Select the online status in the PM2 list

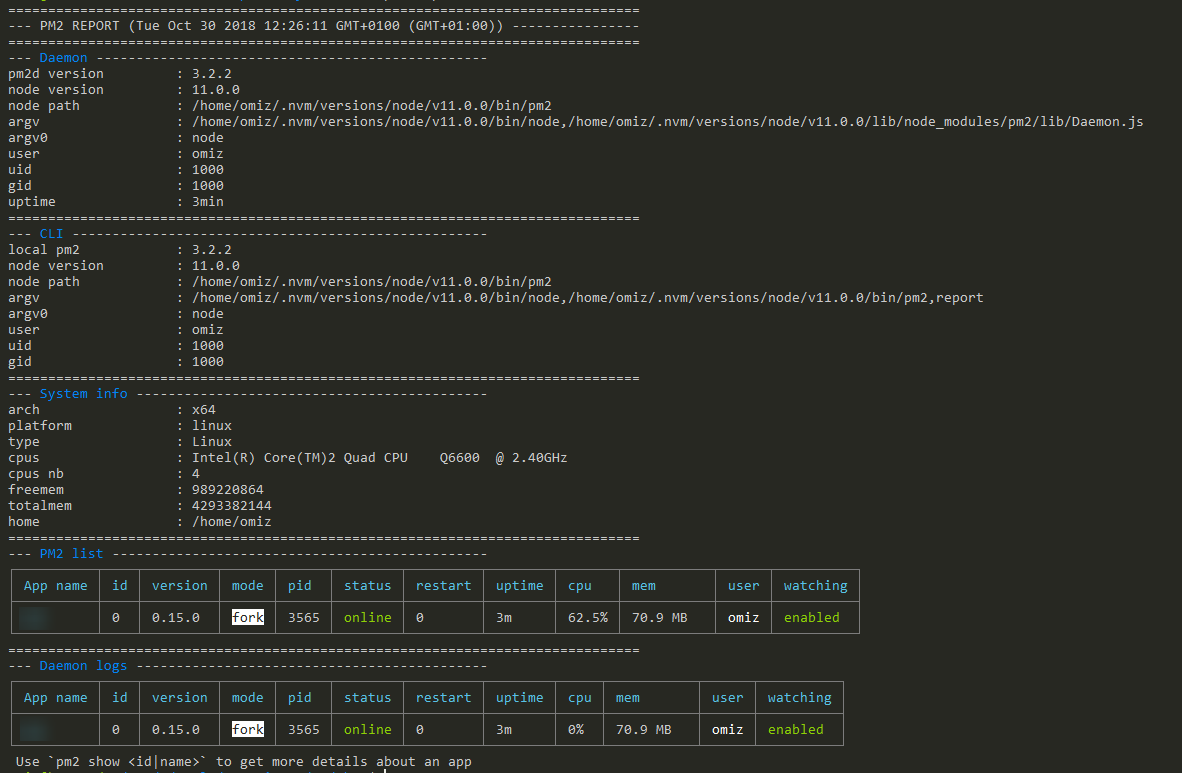(x=366, y=617)
